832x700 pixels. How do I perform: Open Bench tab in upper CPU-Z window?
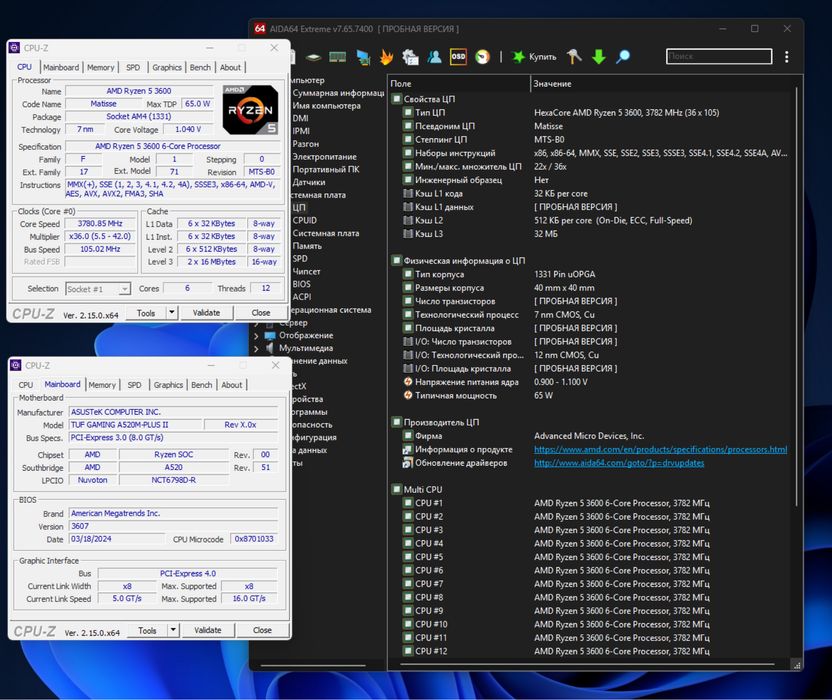tap(200, 67)
